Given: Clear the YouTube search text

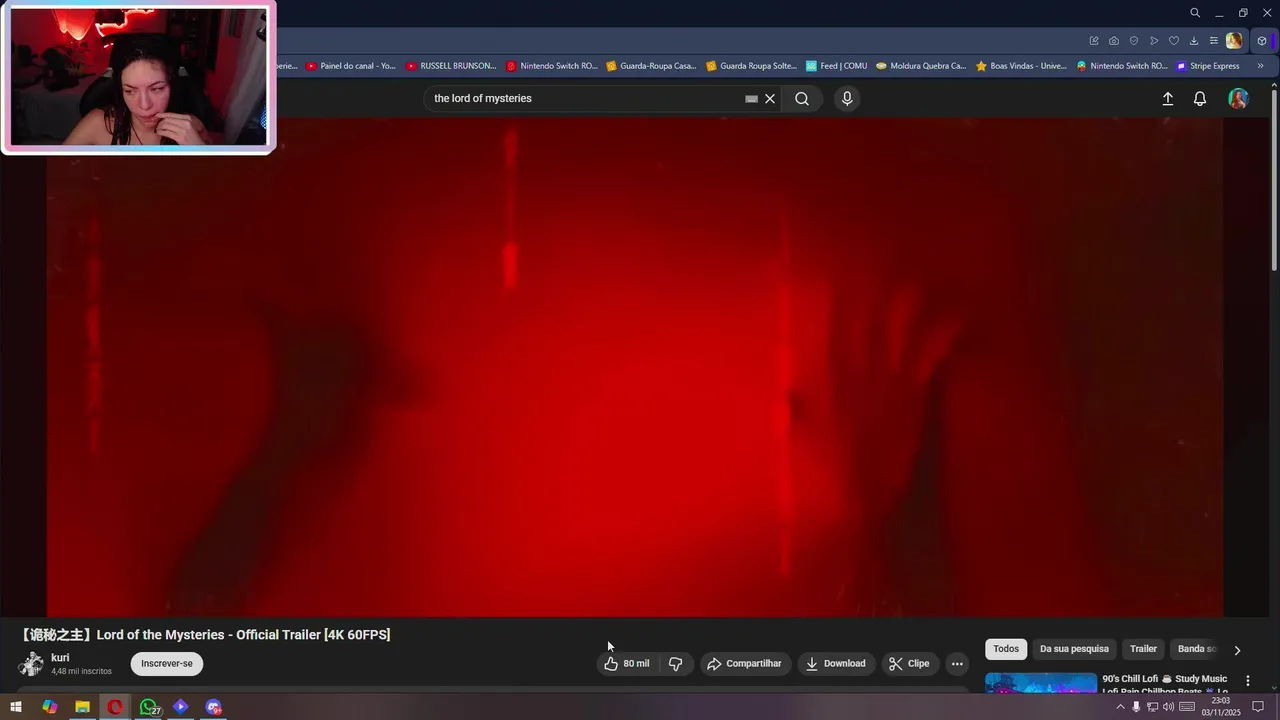Looking at the screenshot, I should [770, 98].
